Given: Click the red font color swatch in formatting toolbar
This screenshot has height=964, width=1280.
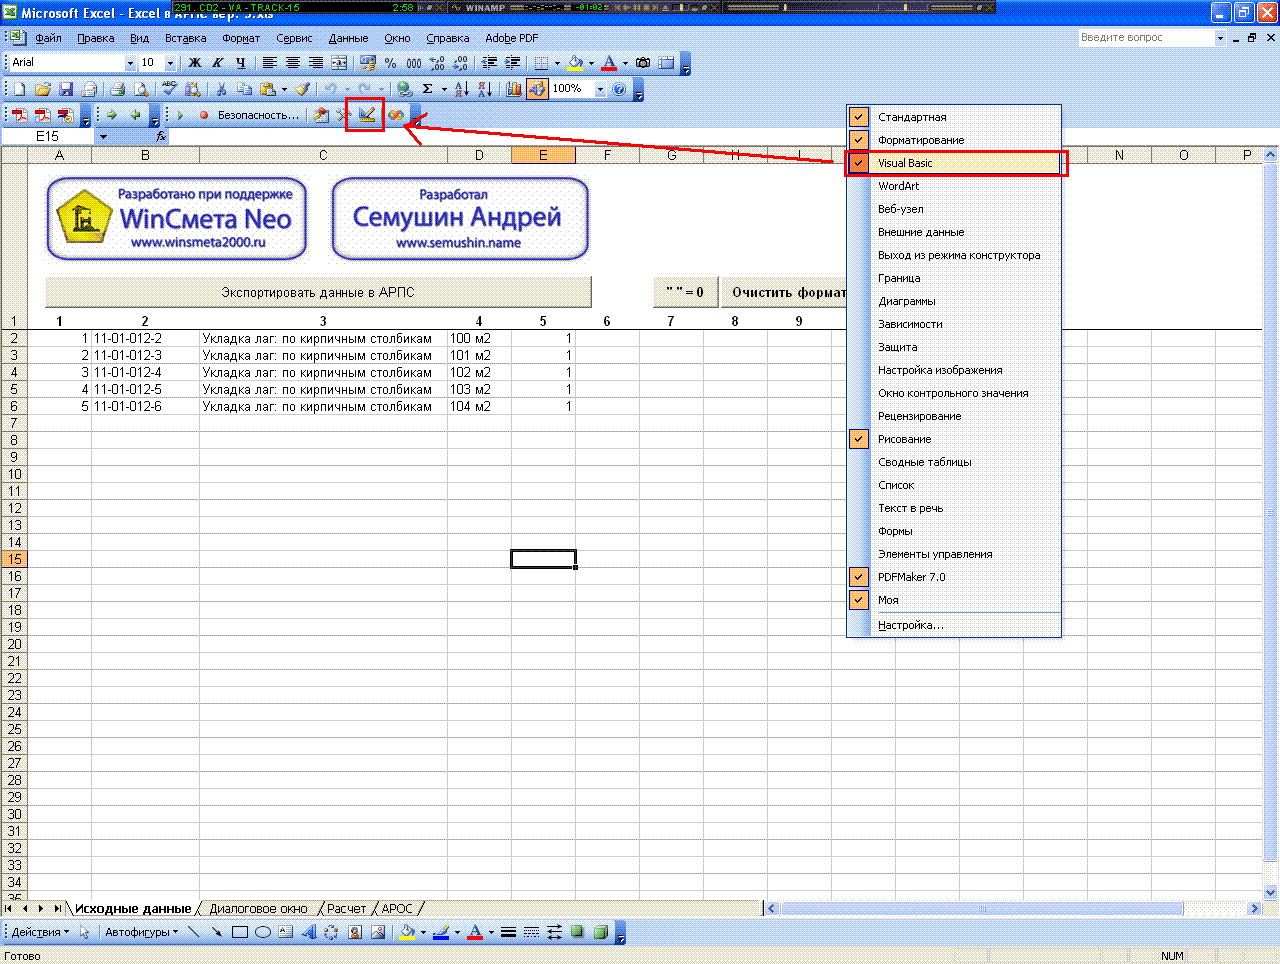Looking at the screenshot, I should [609, 63].
